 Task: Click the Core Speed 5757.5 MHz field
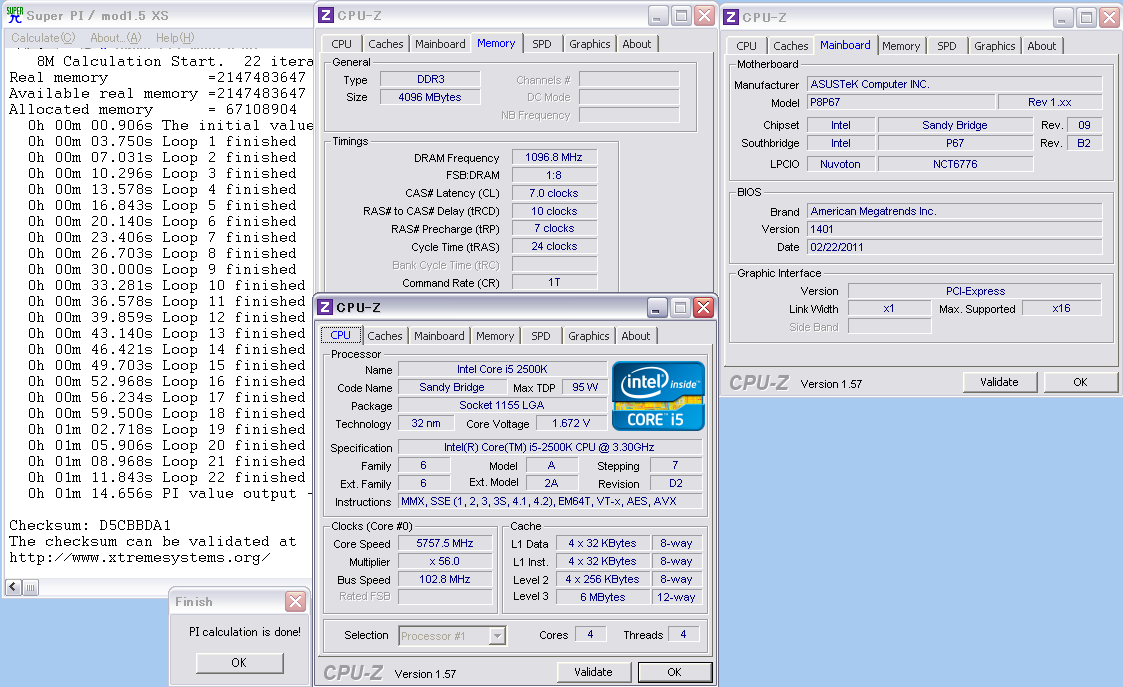click(x=445, y=544)
